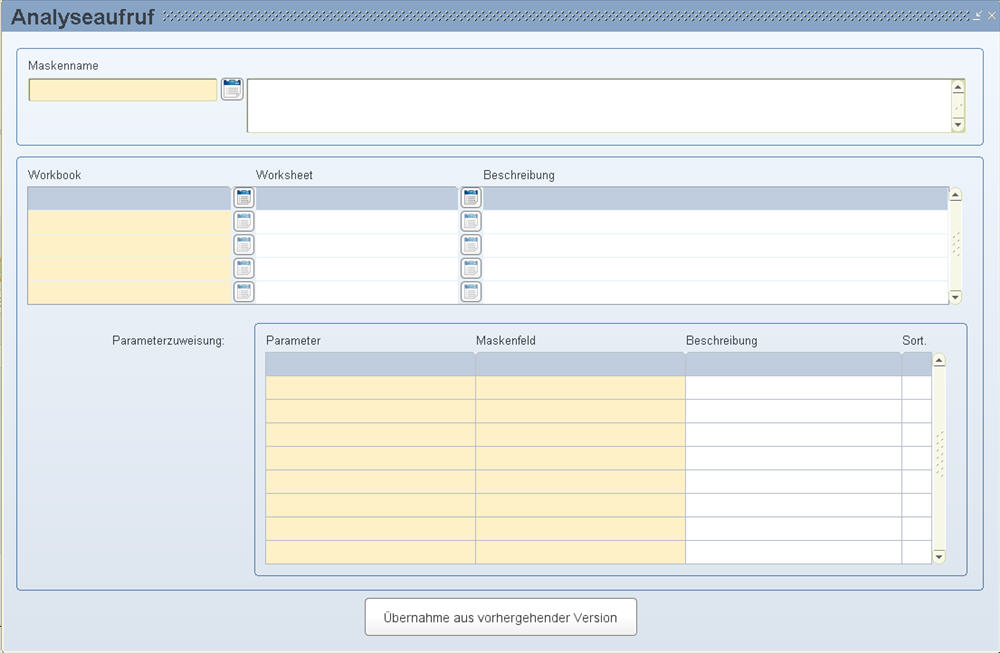Open Worksheet lookup icon in third row
The width and height of the screenshot is (1000, 653).
[x=471, y=245]
